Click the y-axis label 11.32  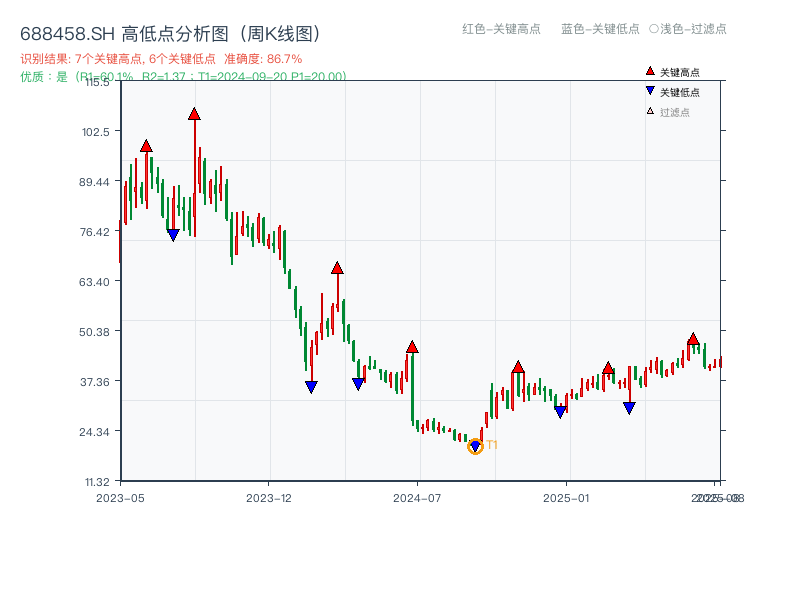[x=97, y=482]
